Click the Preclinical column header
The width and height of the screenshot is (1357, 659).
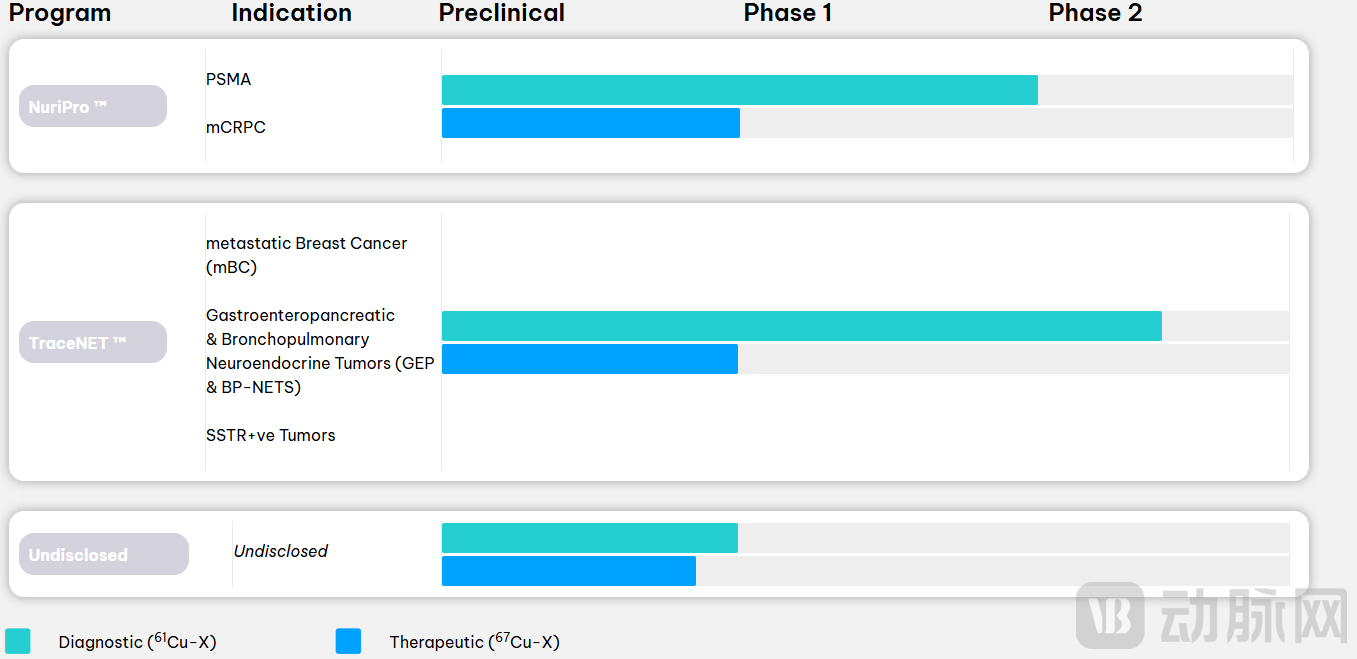(501, 13)
